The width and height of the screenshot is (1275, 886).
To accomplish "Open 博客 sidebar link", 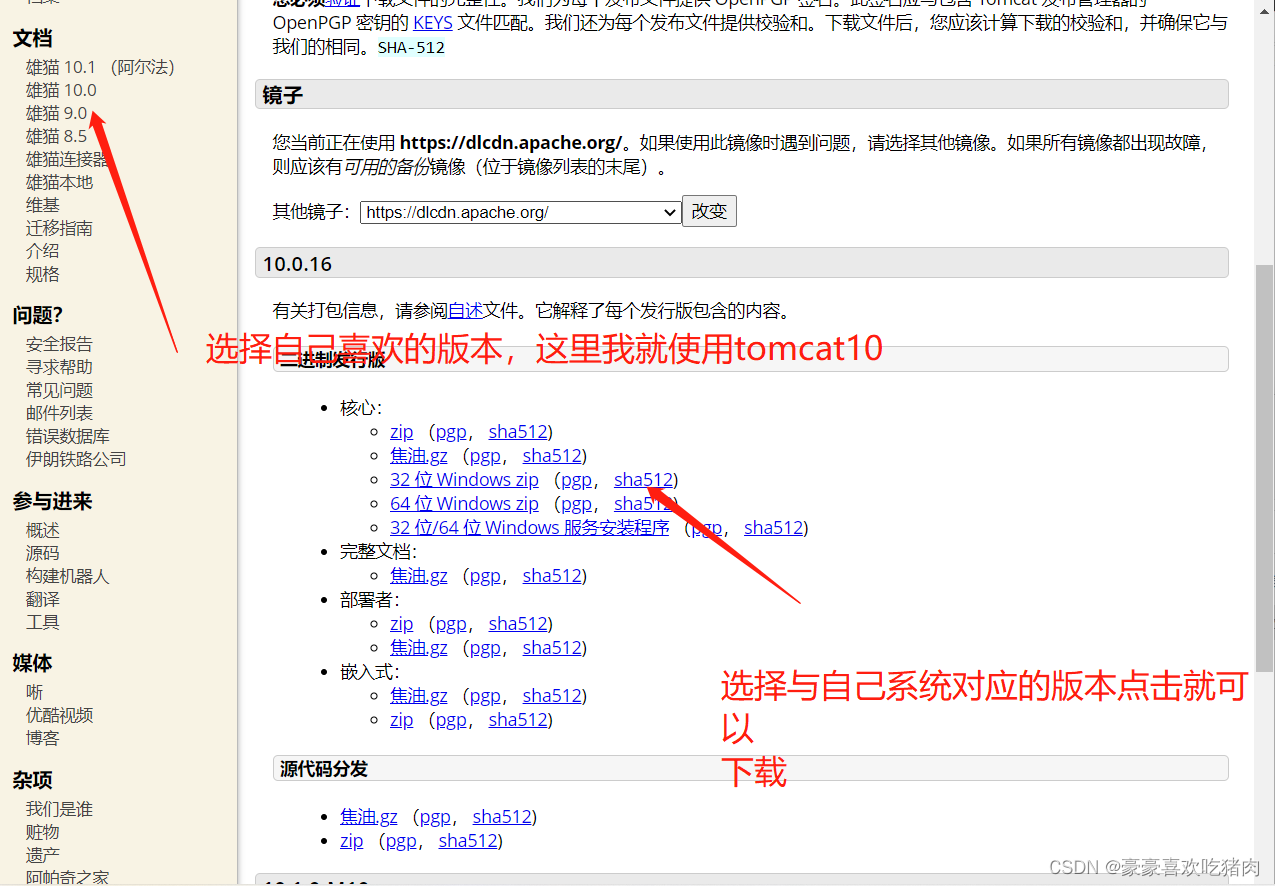I will (x=43, y=738).
